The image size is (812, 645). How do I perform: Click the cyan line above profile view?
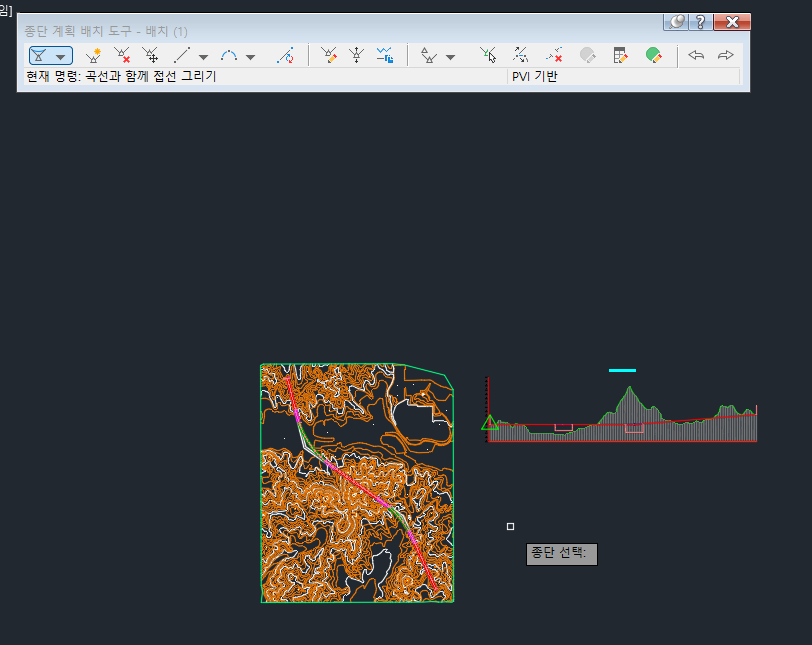tap(622, 371)
